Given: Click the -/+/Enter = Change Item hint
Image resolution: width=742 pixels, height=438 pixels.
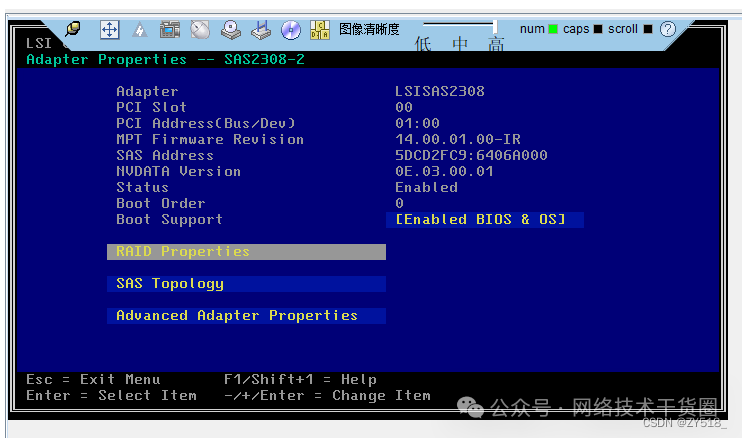Looking at the screenshot, I should (327, 395).
